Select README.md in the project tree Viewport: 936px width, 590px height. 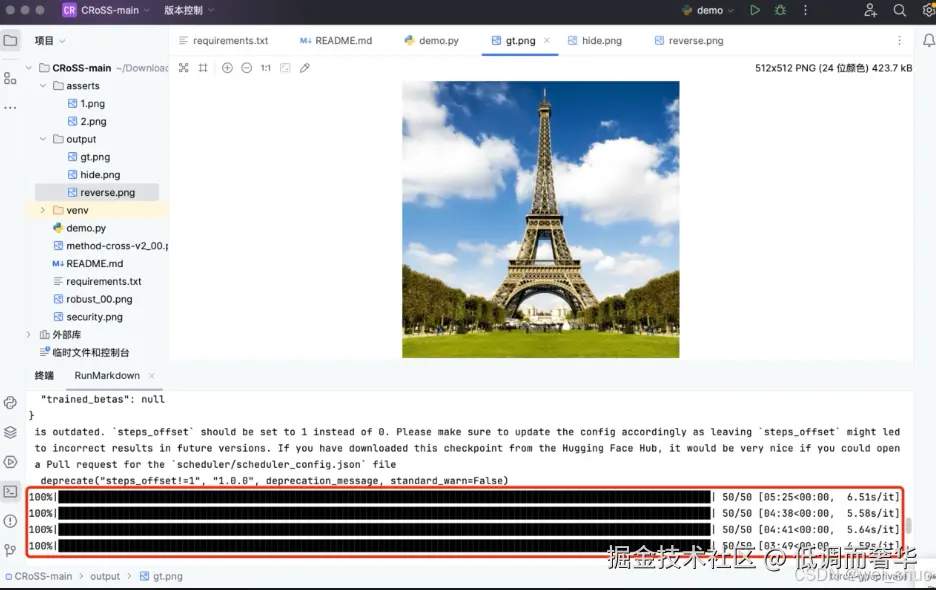[88, 263]
